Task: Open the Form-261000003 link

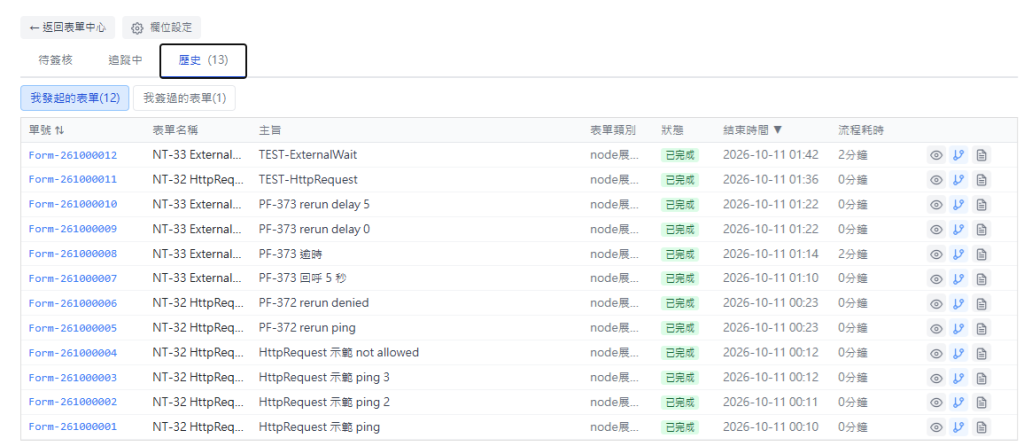Action: coord(73,378)
